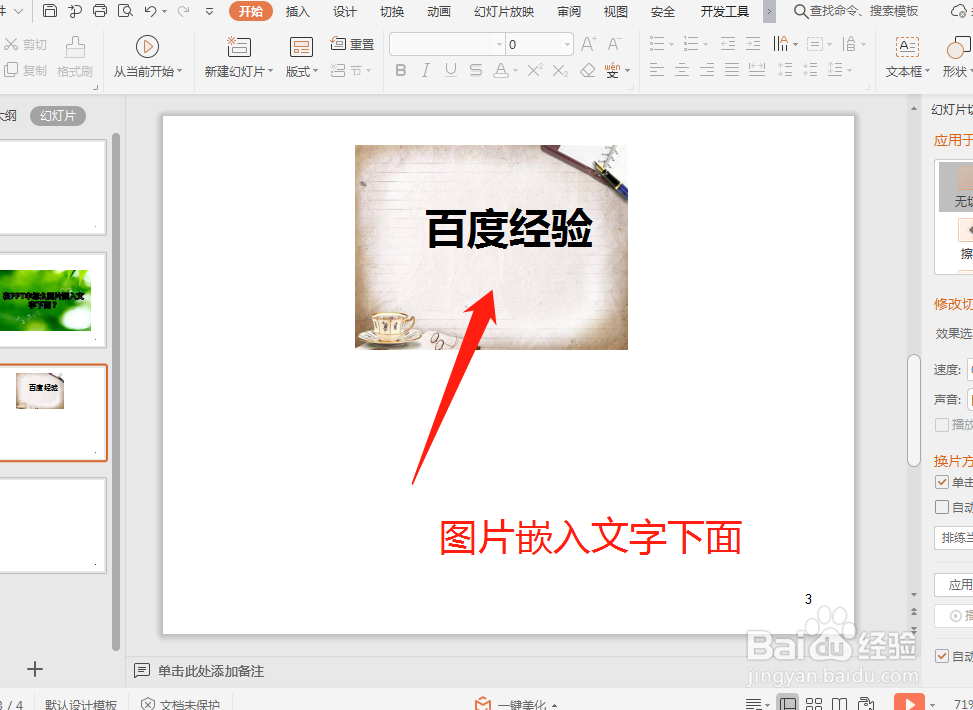Image resolution: width=973 pixels, height=710 pixels.
Task: Click the 形状 shapes icon
Action: (x=959, y=47)
